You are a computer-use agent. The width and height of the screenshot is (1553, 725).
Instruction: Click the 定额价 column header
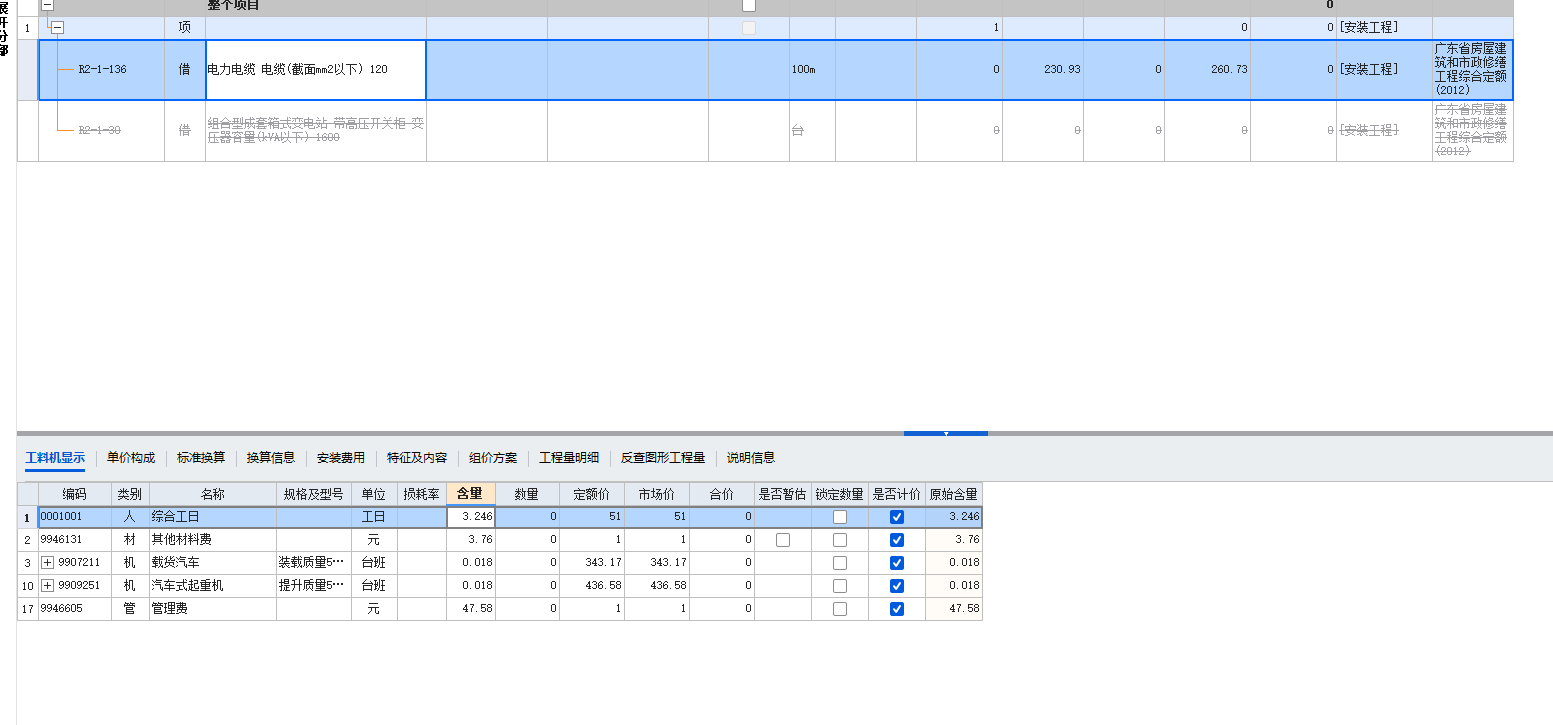click(x=592, y=494)
